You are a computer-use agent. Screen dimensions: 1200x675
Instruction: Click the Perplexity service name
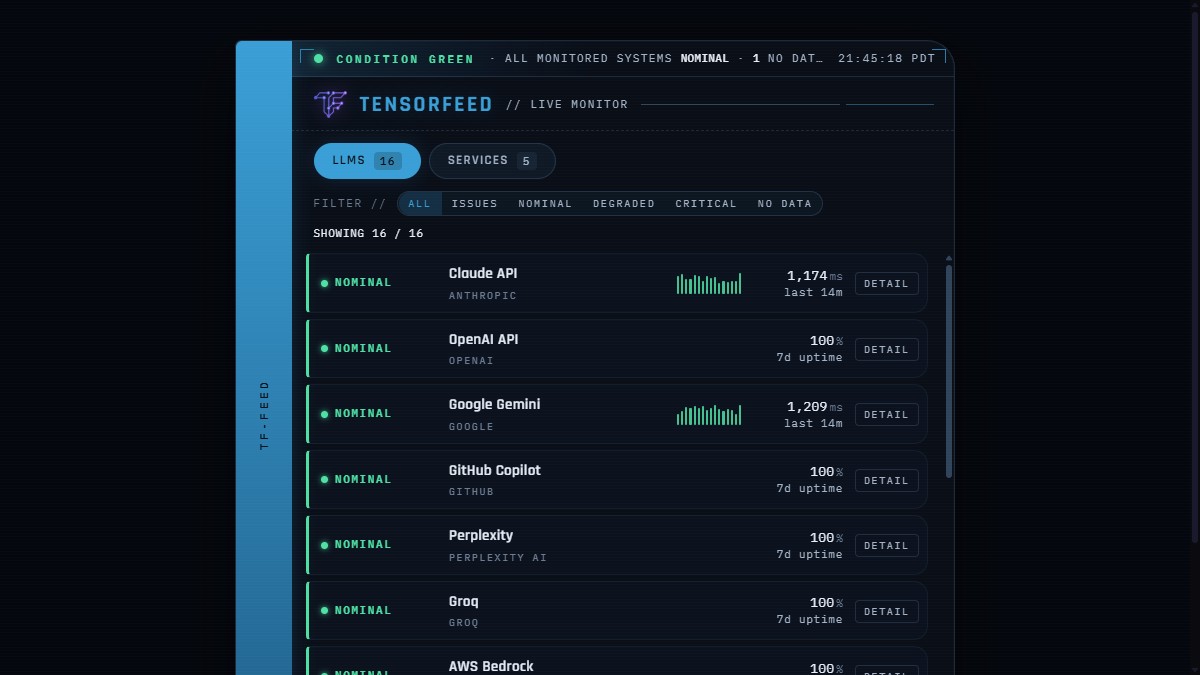pyautogui.click(x=481, y=536)
